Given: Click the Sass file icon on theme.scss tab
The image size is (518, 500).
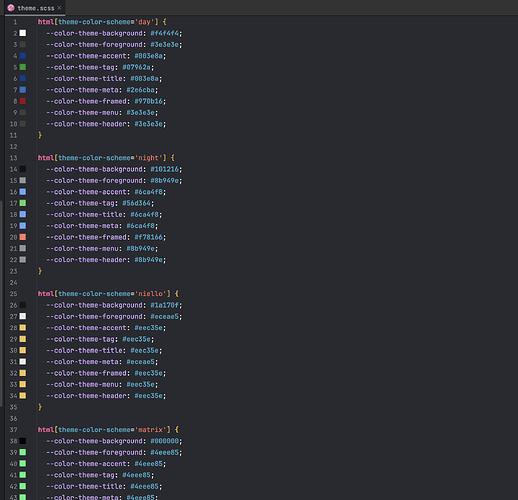Looking at the screenshot, I should 11,8.
